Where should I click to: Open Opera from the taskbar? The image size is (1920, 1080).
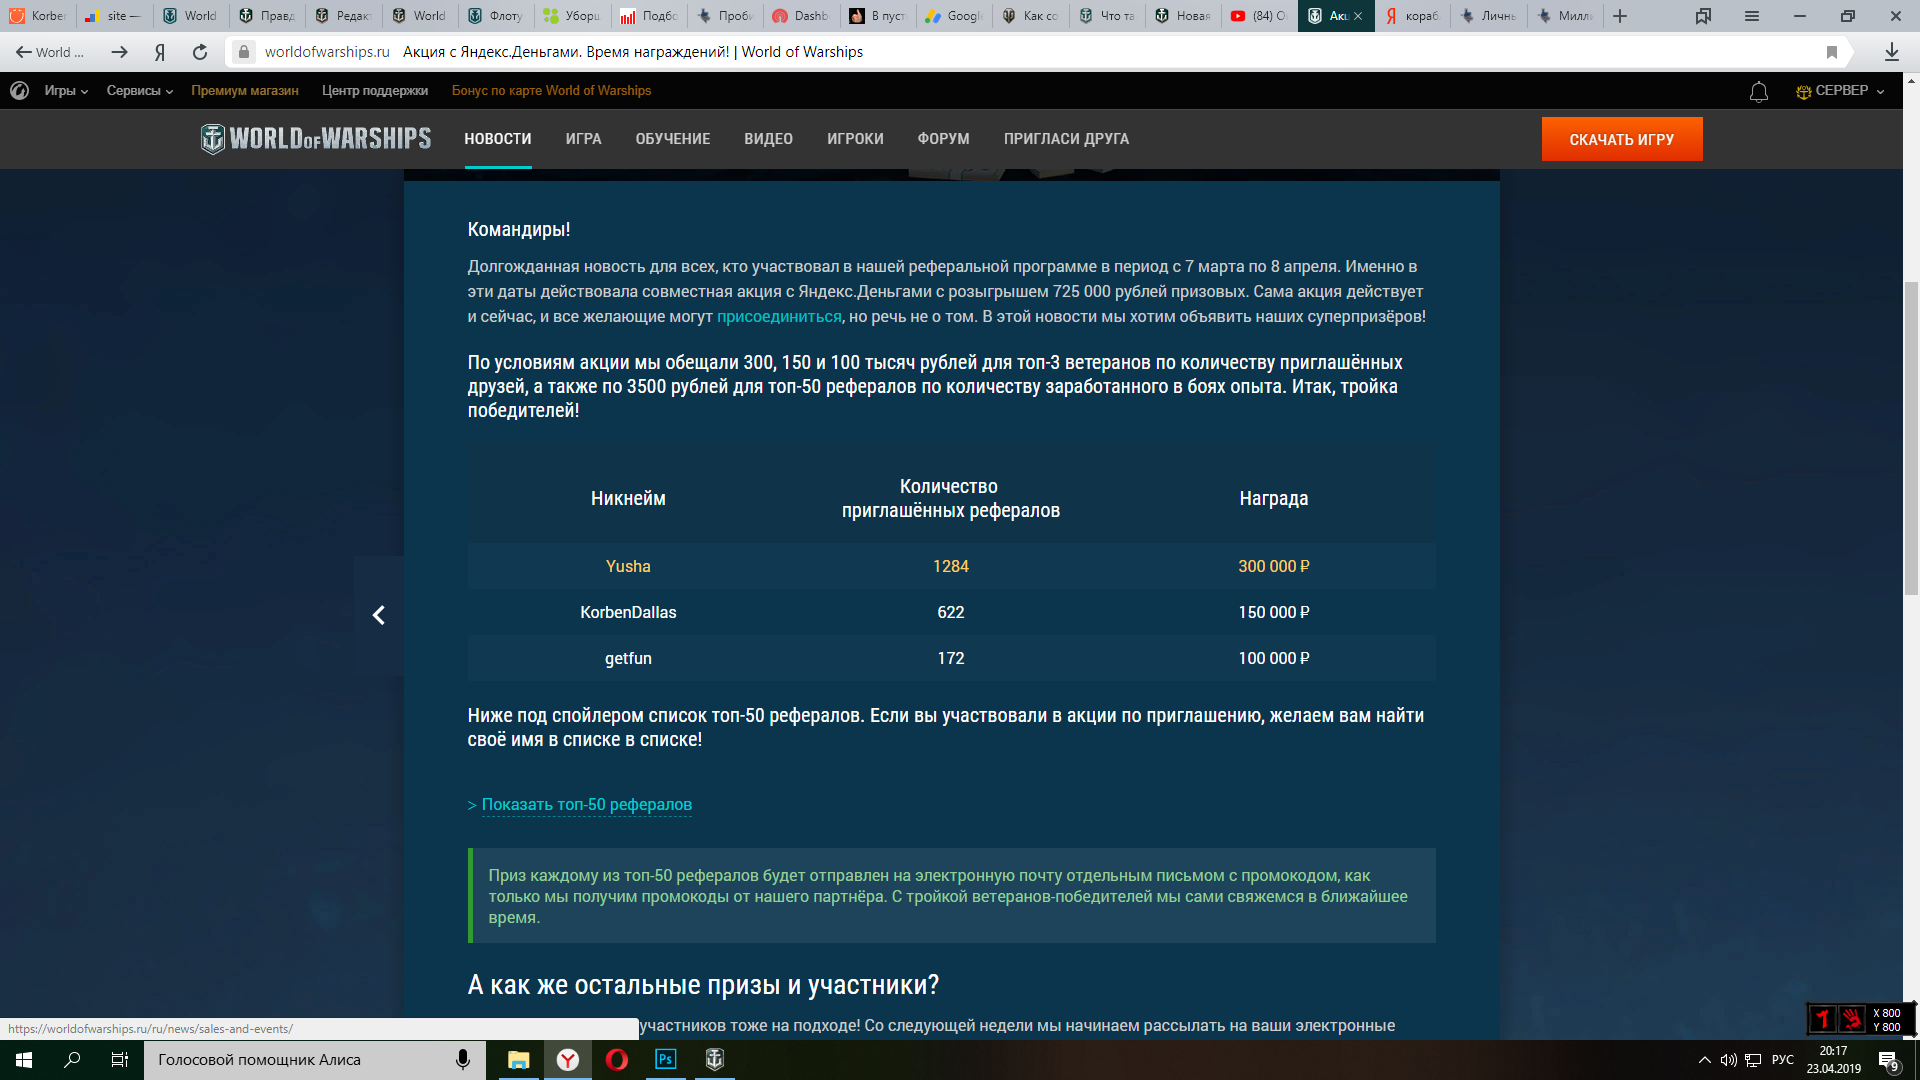point(617,1060)
